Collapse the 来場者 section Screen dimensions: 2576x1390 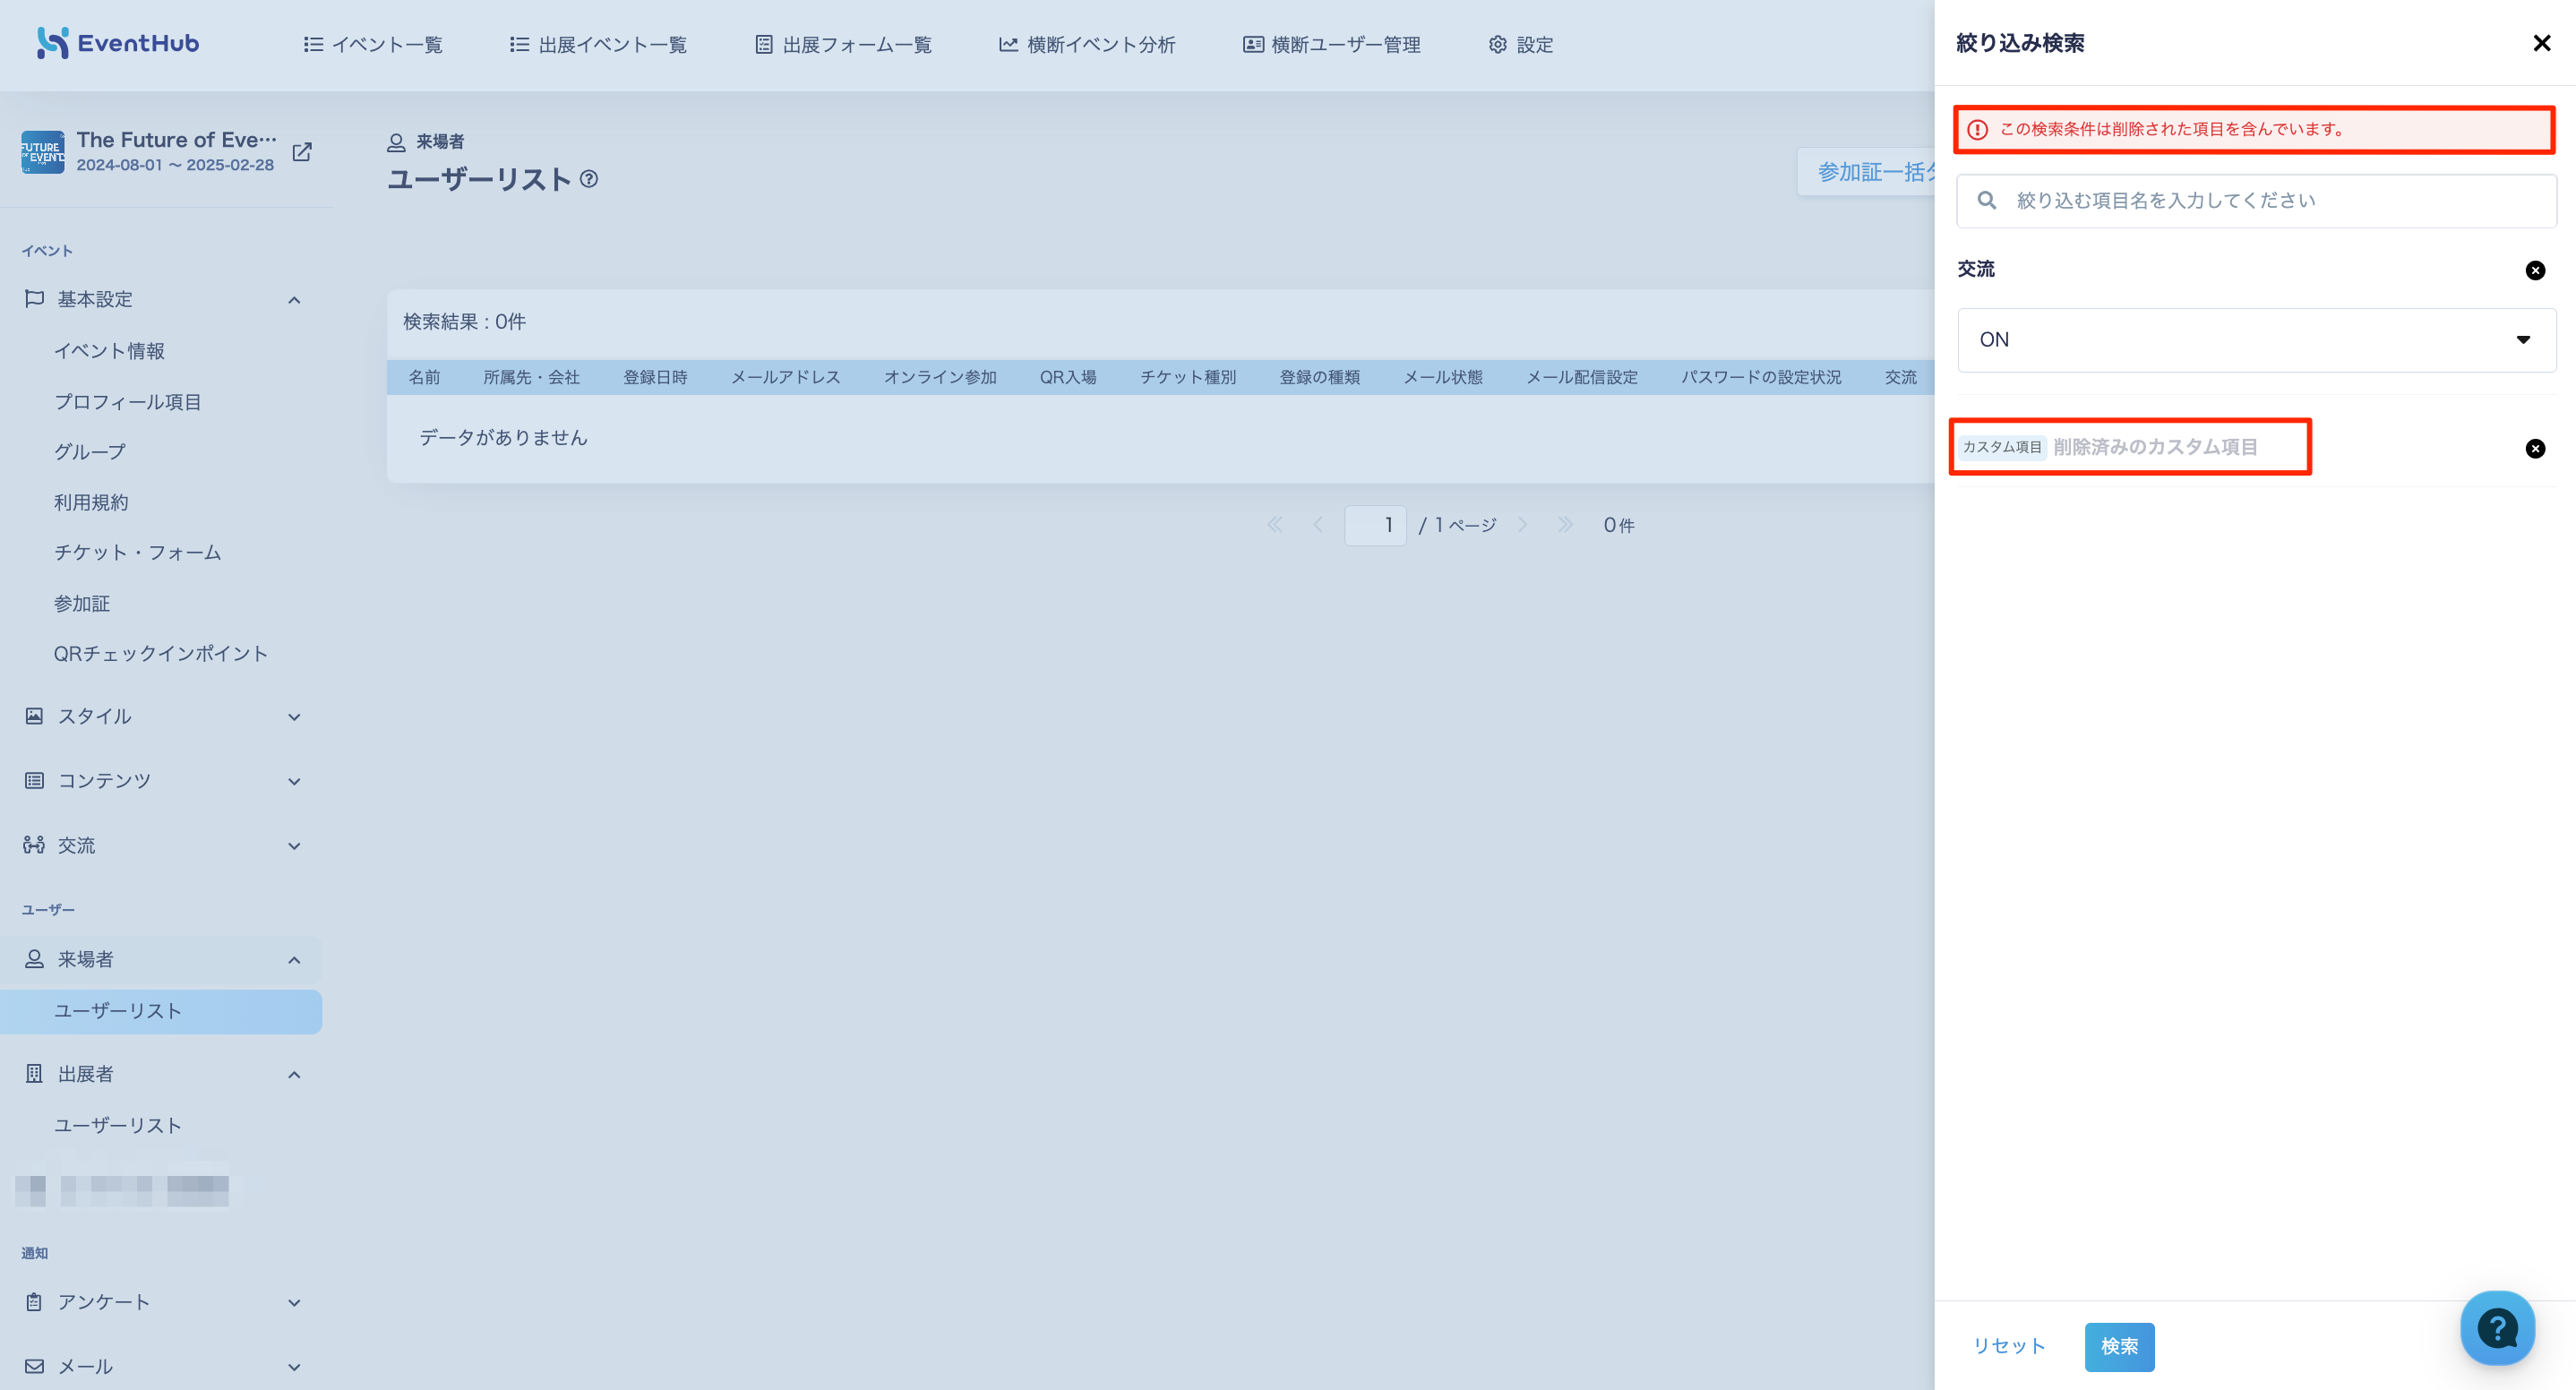click(x=294, y=960)
